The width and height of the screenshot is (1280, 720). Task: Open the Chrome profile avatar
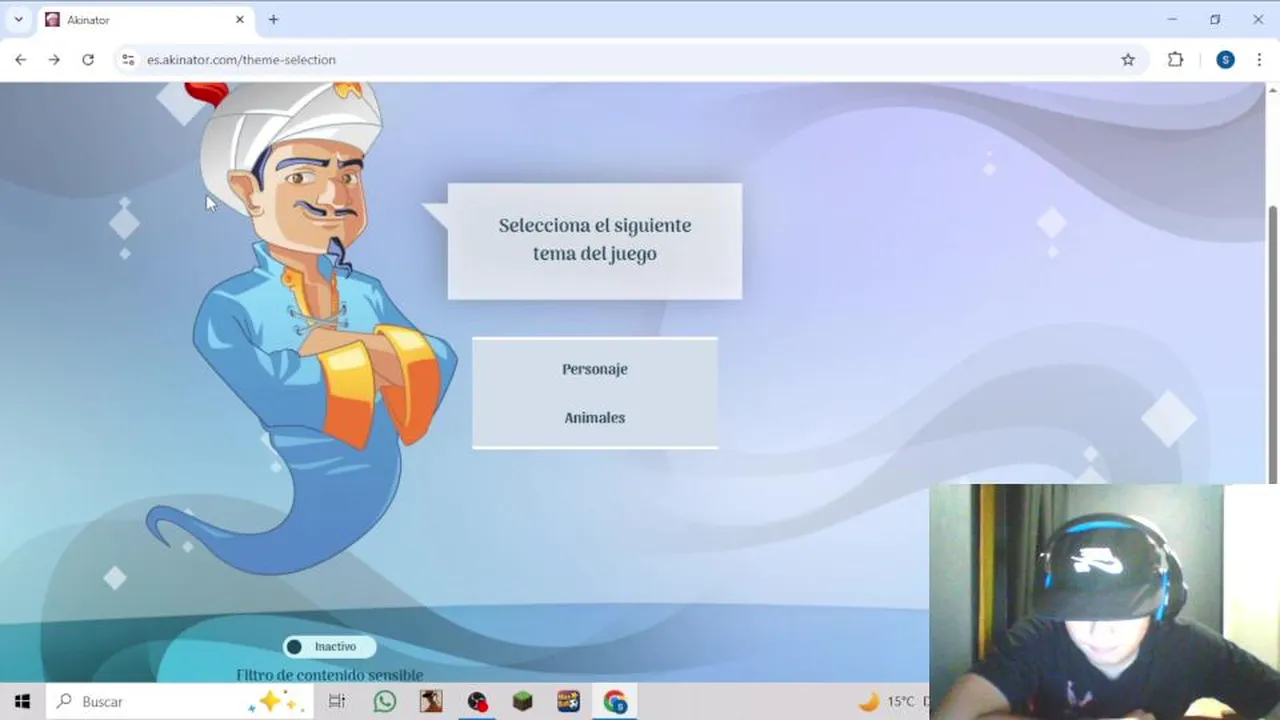(1225, 60)
